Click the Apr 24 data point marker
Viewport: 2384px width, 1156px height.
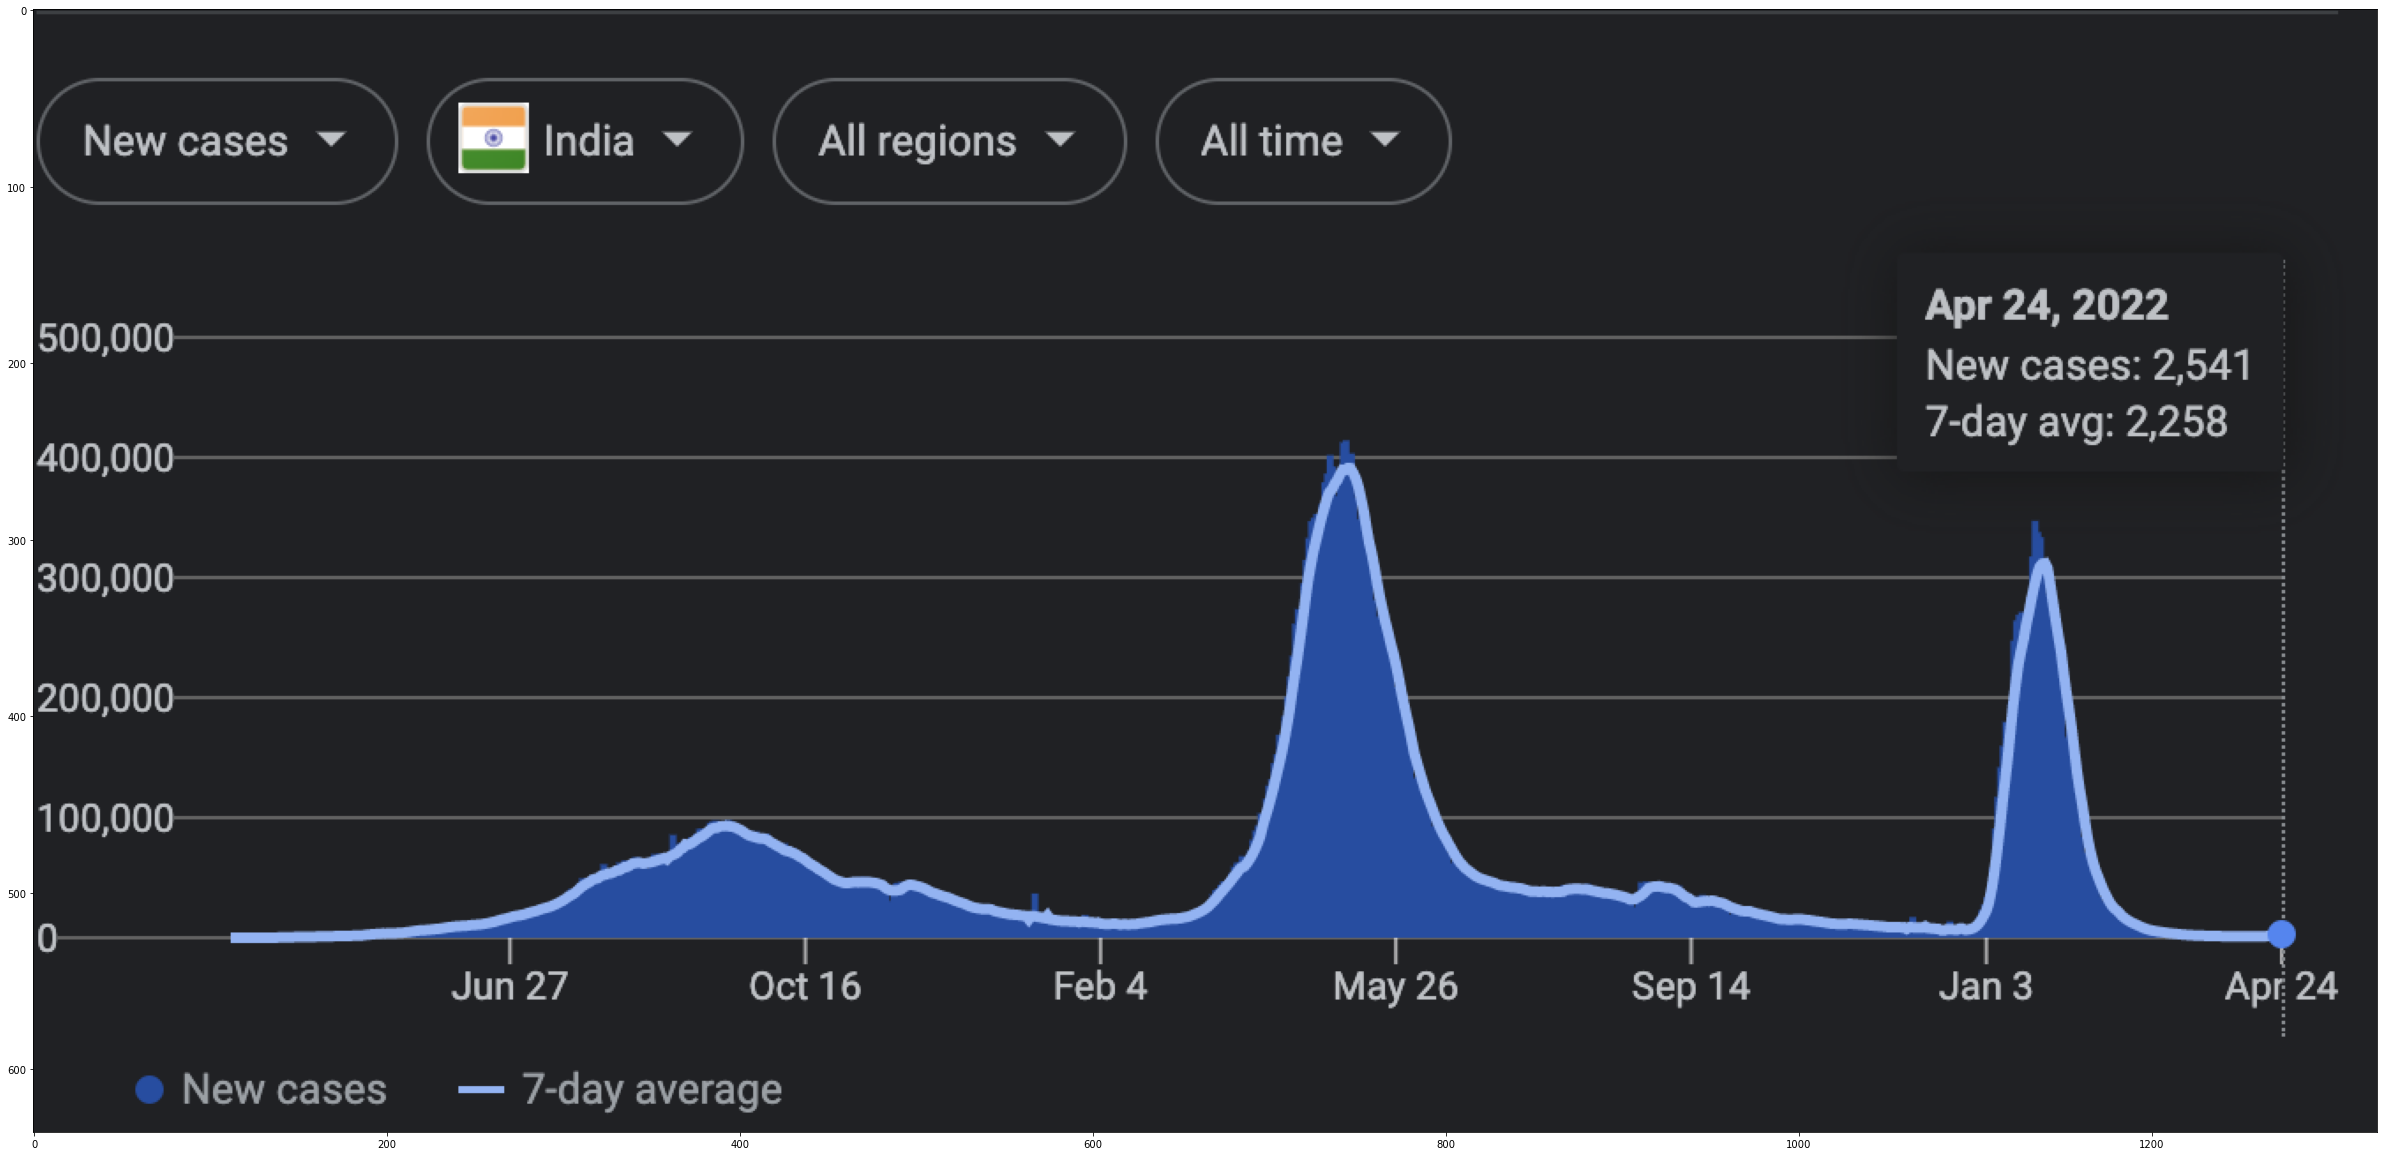pyautogui.click(x=2281, y=934)
